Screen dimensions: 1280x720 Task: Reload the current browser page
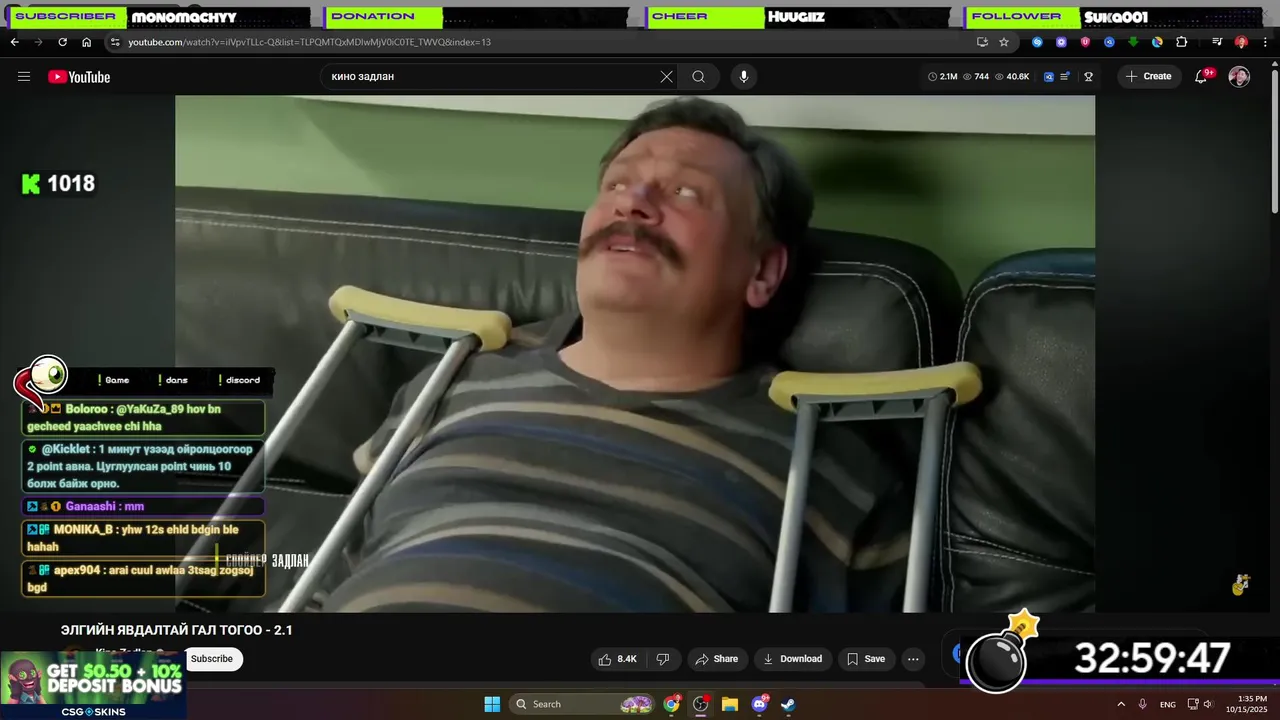click(62, 42)
